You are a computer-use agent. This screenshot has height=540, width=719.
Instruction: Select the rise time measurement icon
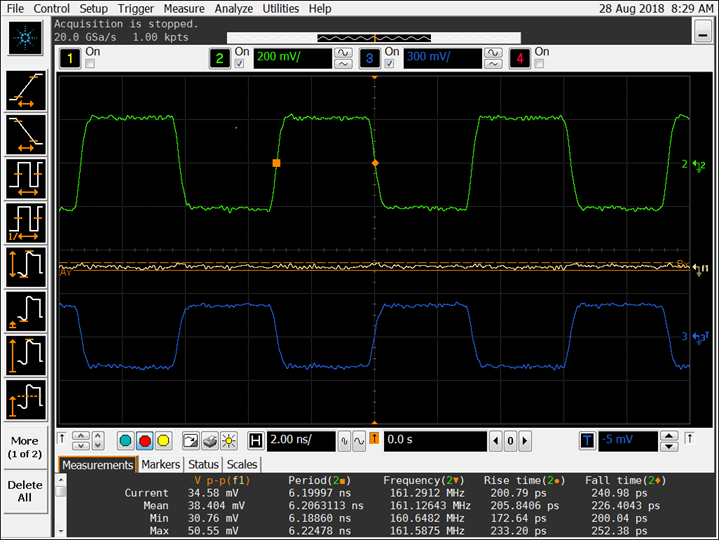click(26, 90)
